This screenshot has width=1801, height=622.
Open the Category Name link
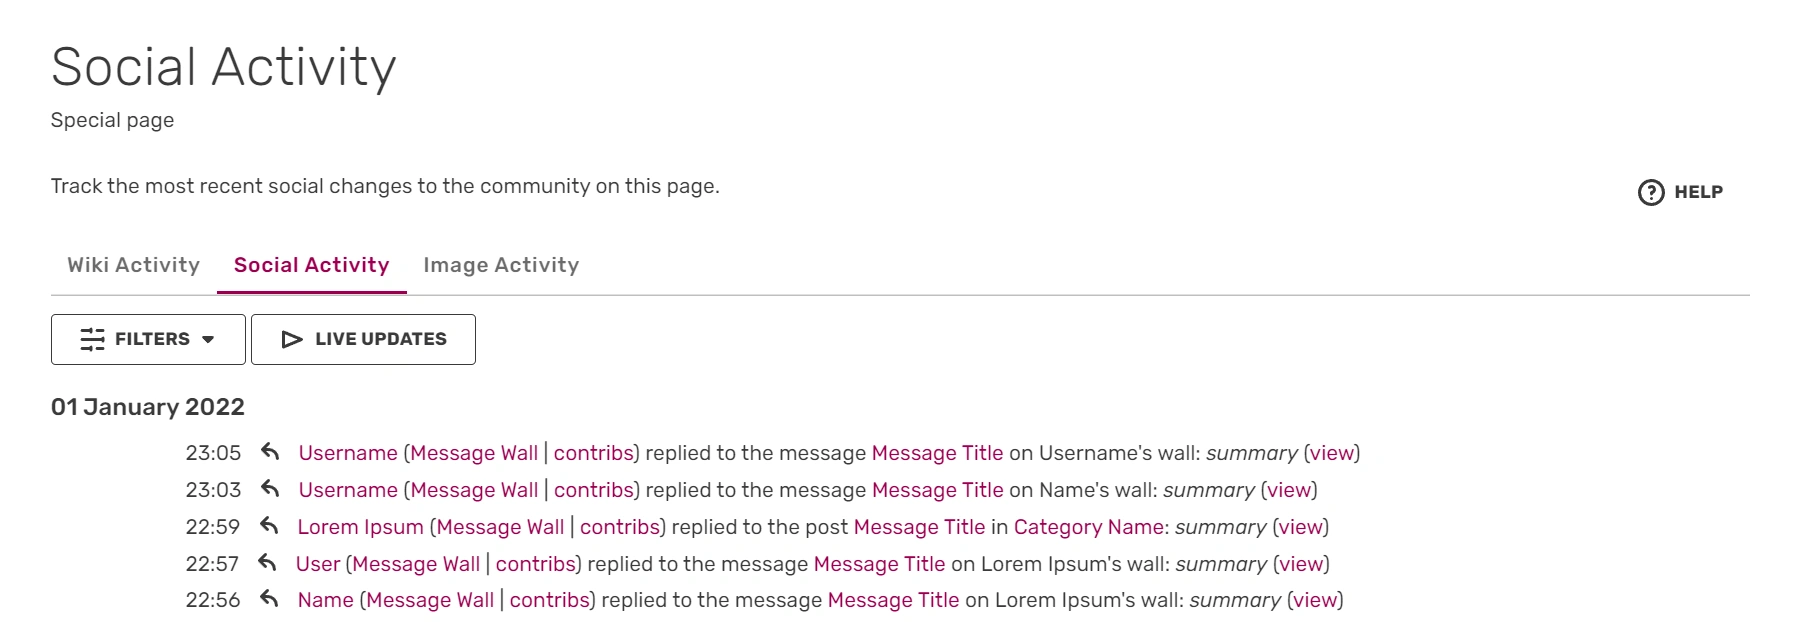click(x=1088, y=527)
